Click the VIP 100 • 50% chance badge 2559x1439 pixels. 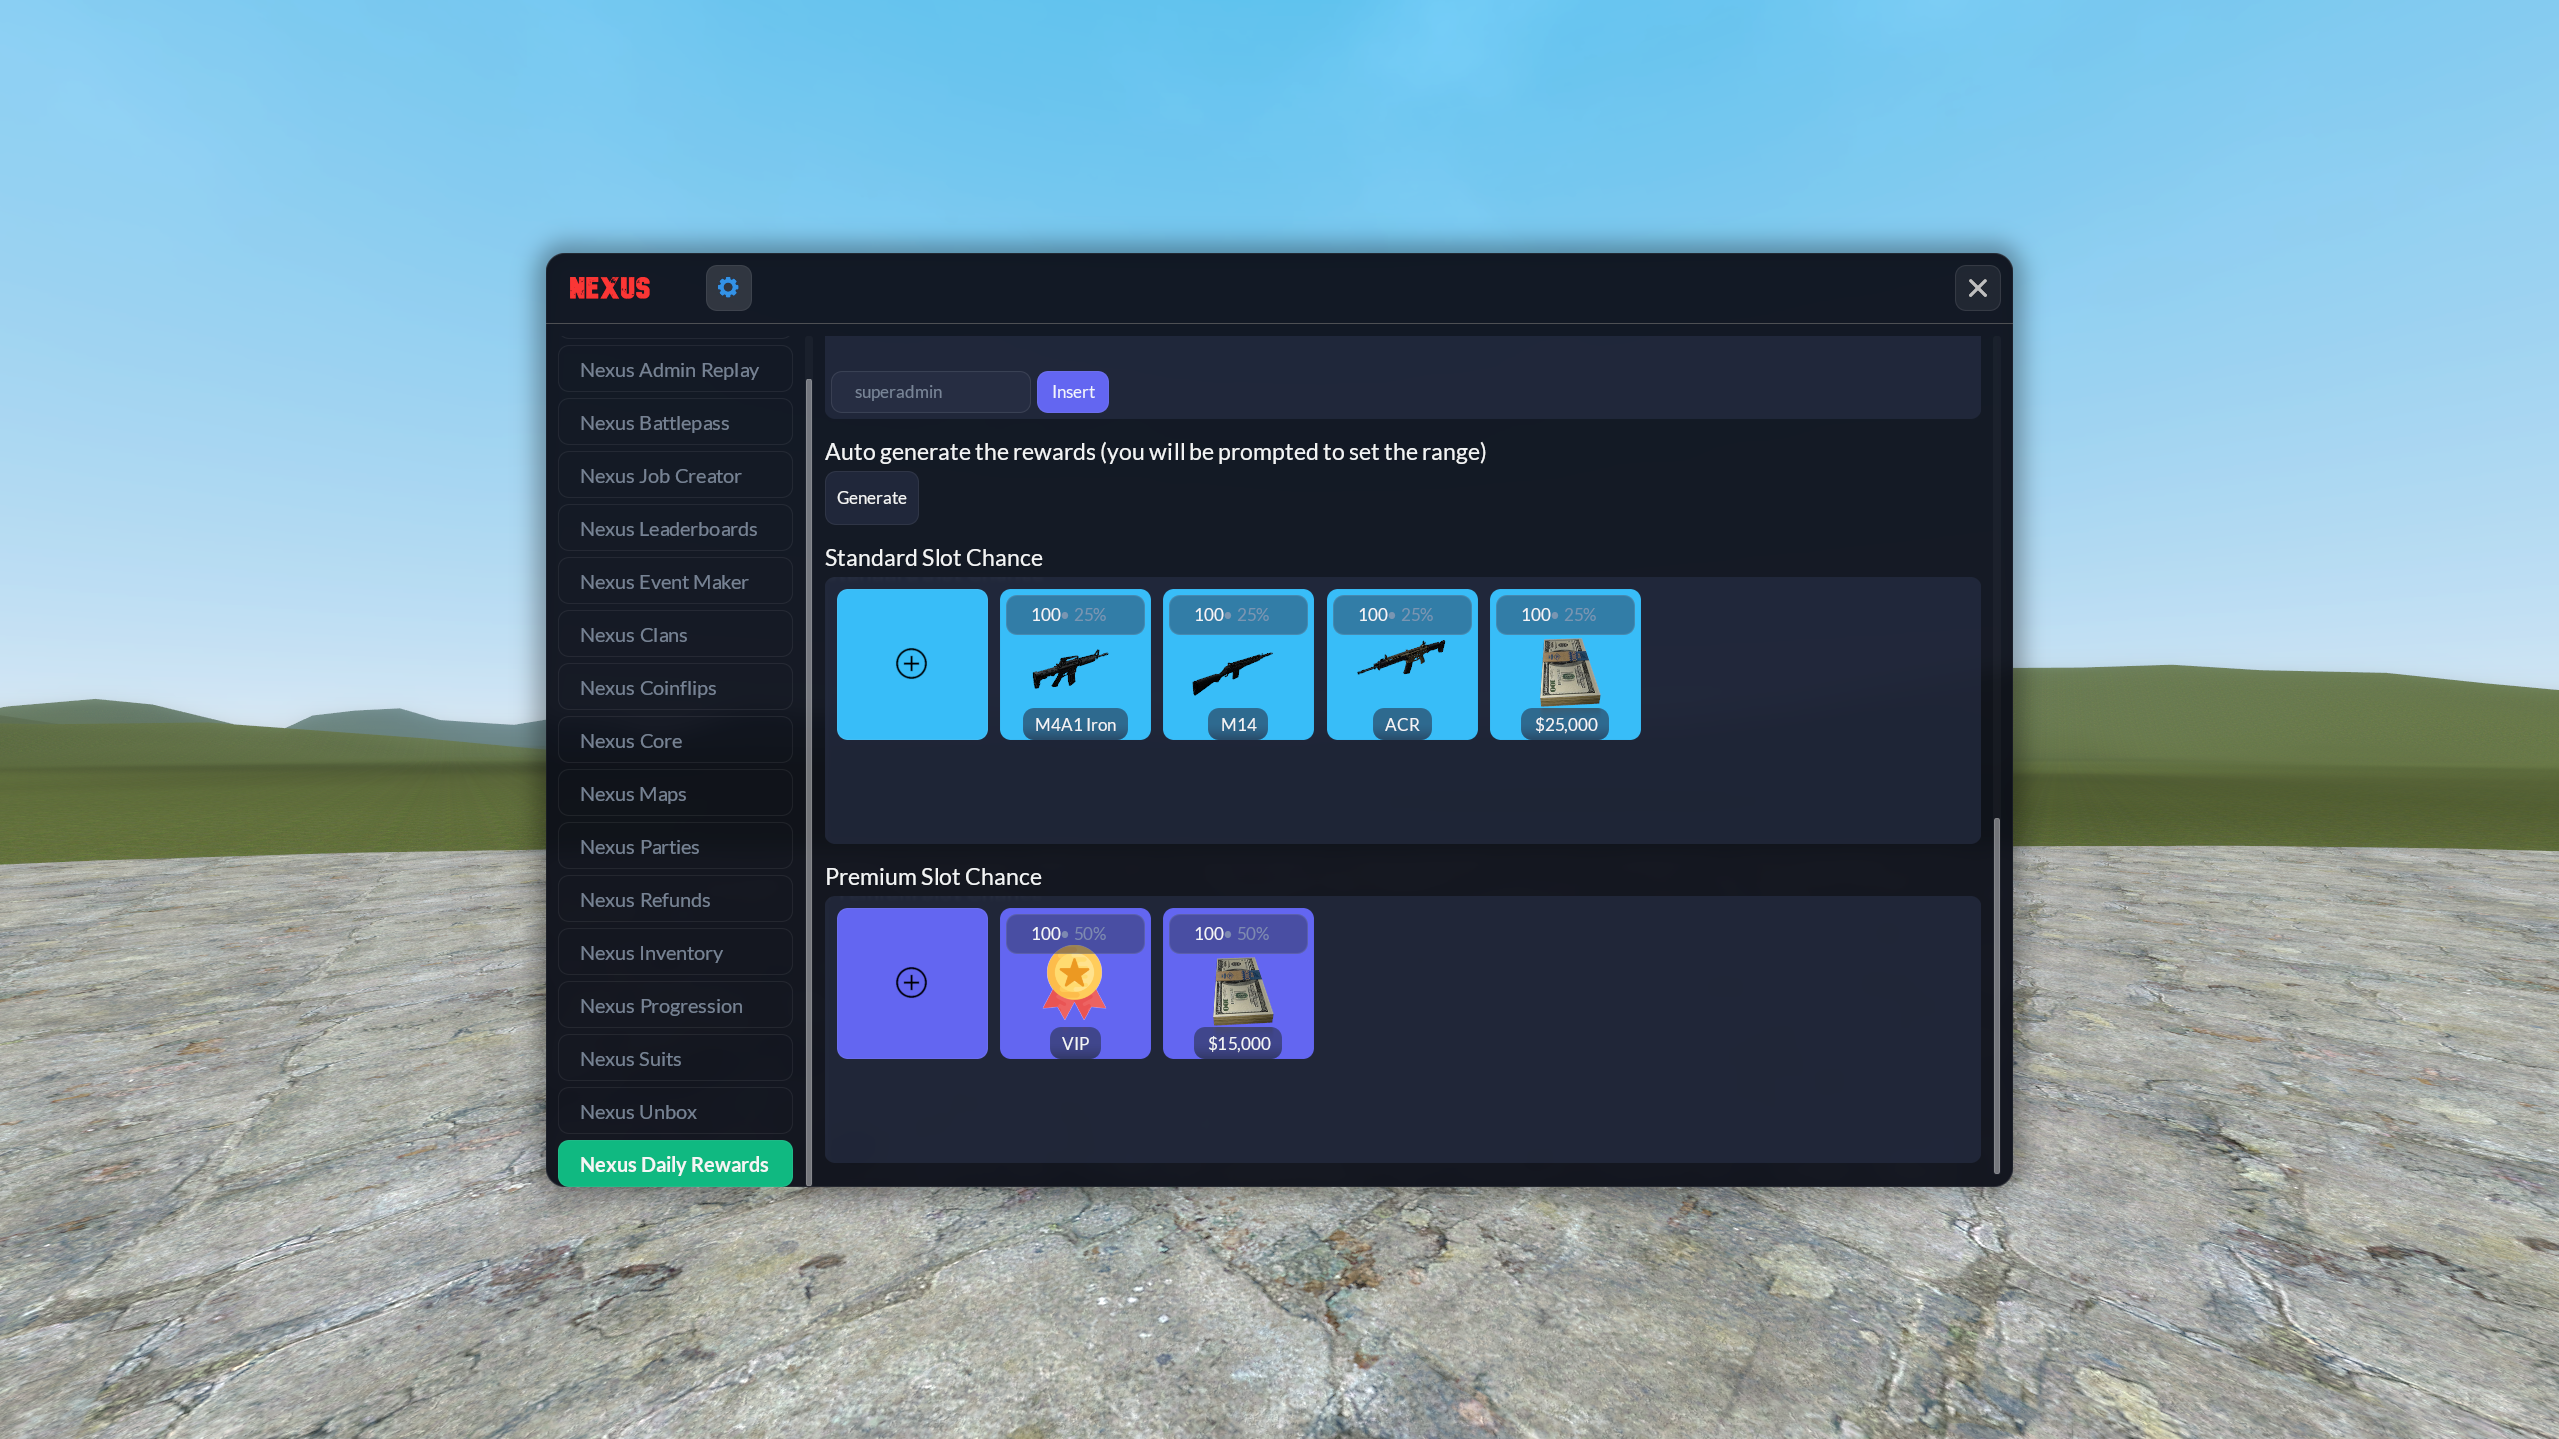coord(1075,934)
